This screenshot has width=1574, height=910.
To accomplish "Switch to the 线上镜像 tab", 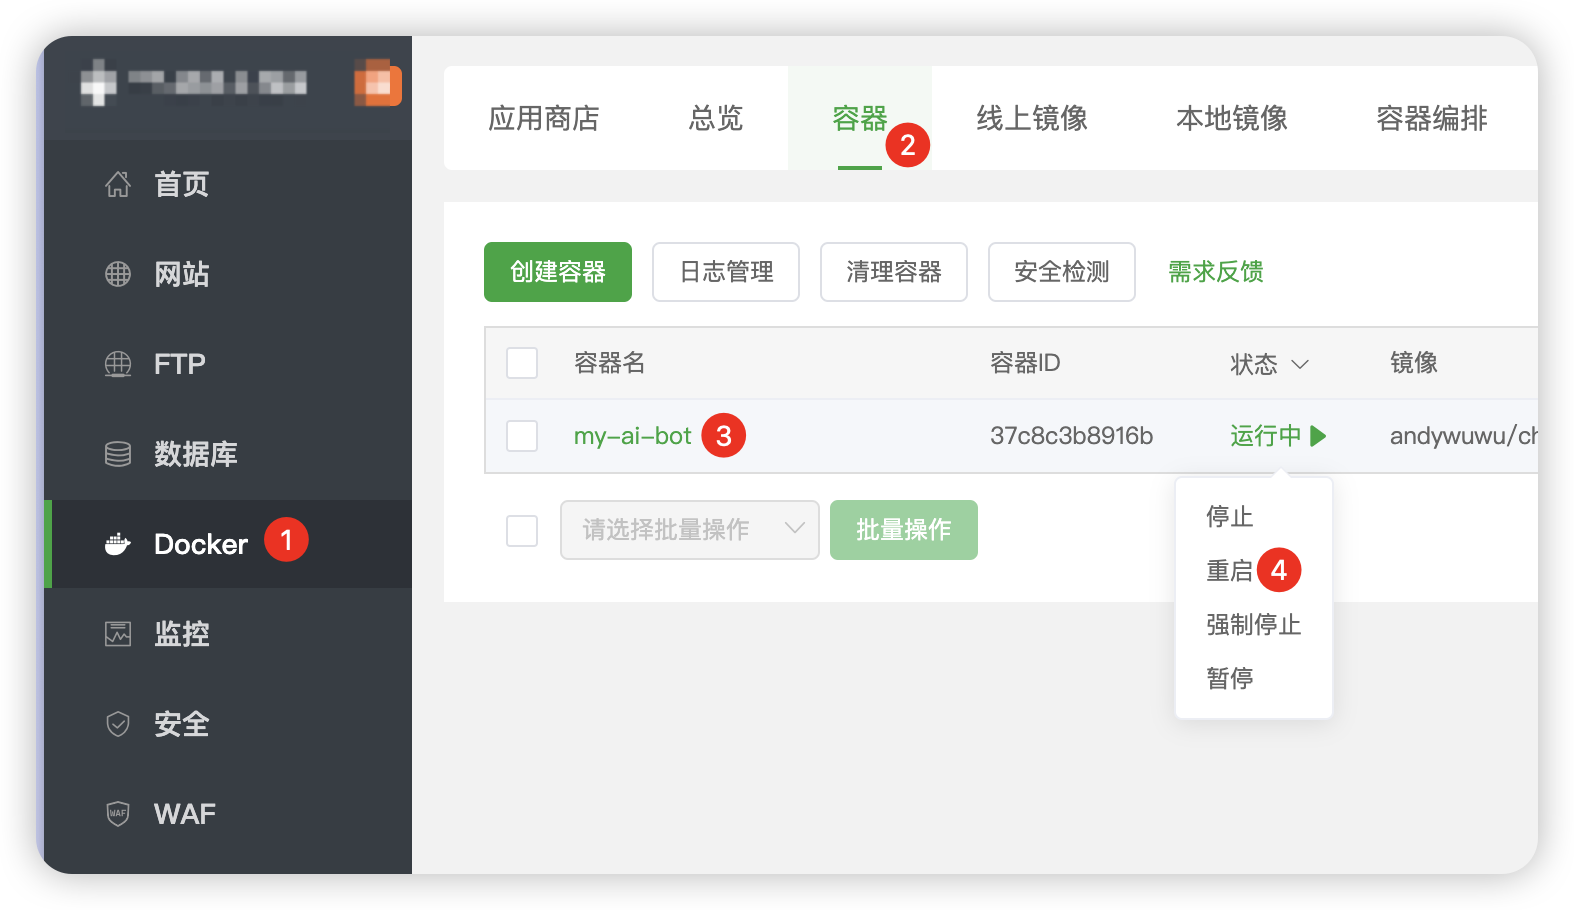I will (x=1031, y=119).
